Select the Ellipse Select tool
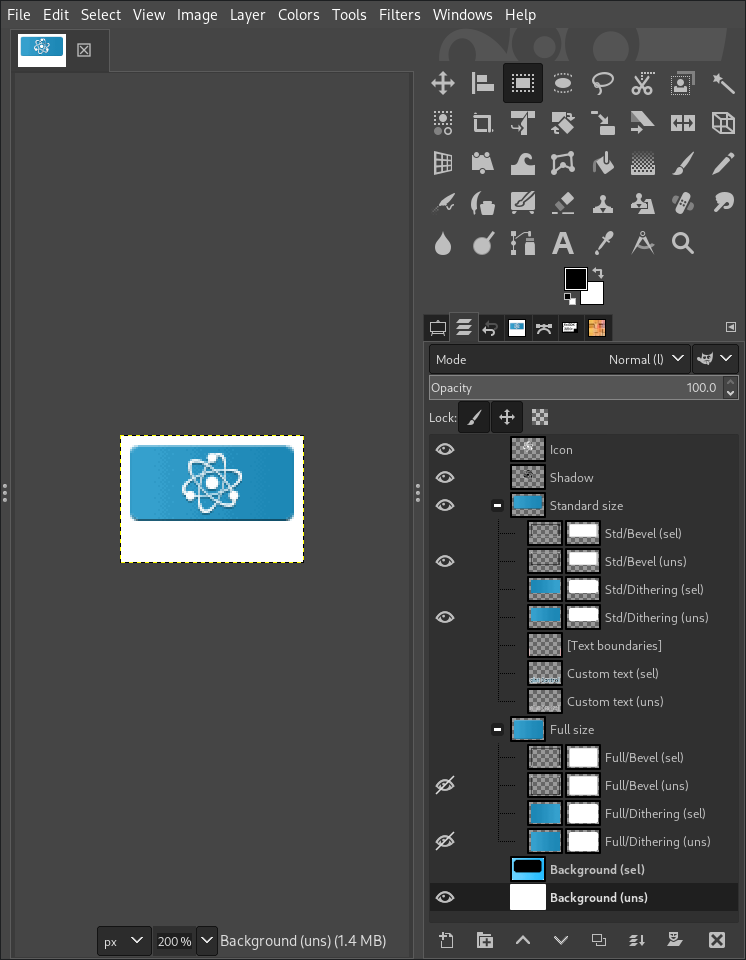Screen dimensions: 746x960 point(563,83)
